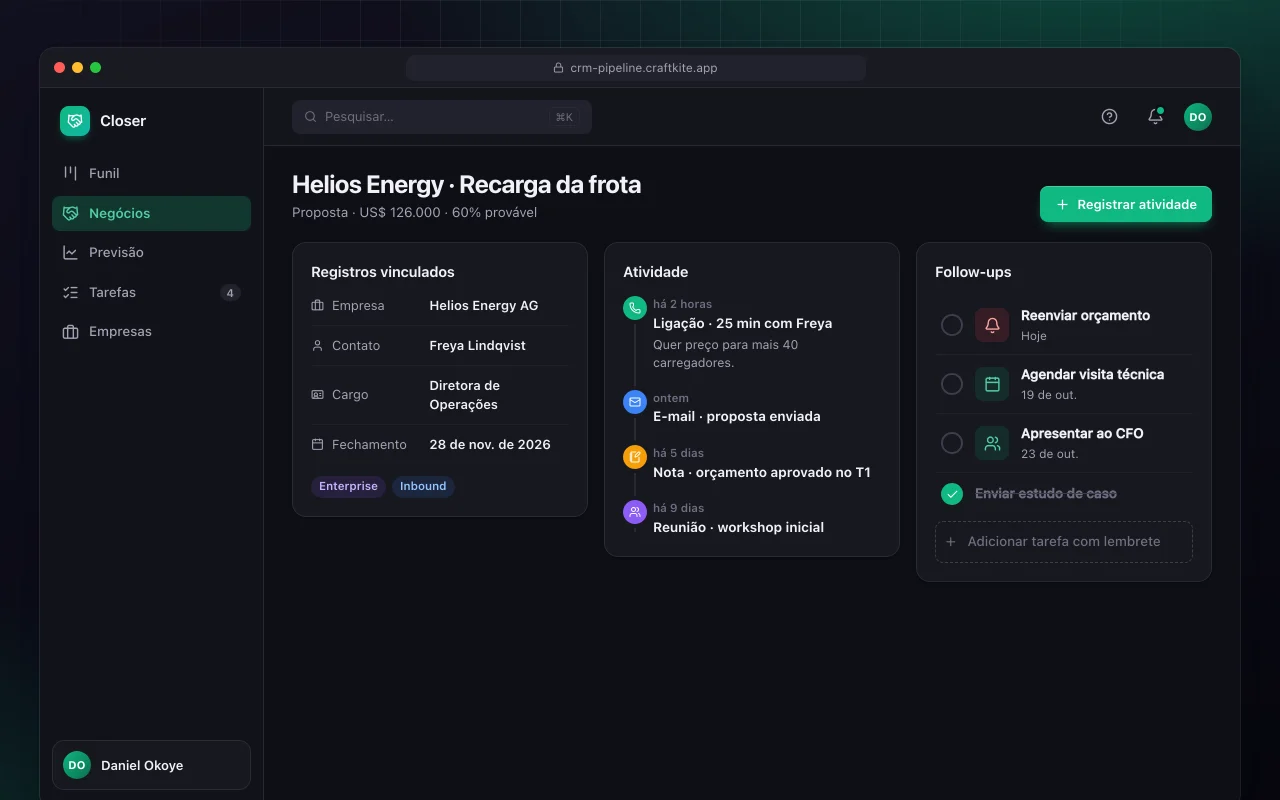Open the help question mark icon

click(1109, 116)
